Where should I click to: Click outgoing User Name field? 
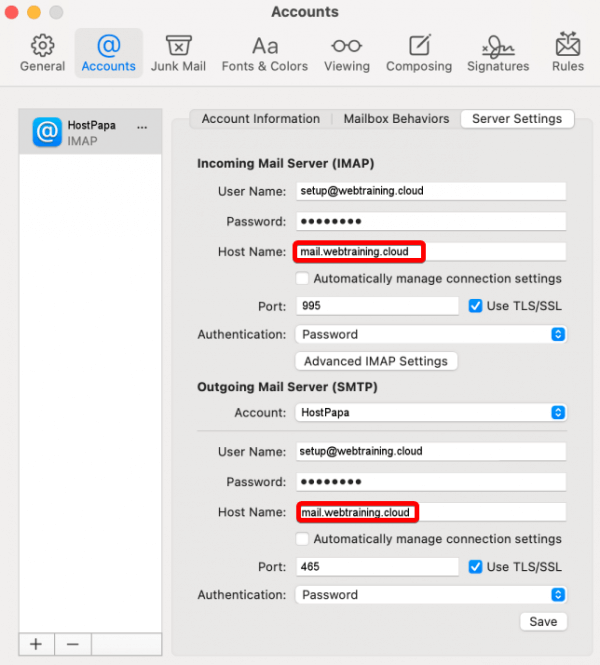(431, 451)
